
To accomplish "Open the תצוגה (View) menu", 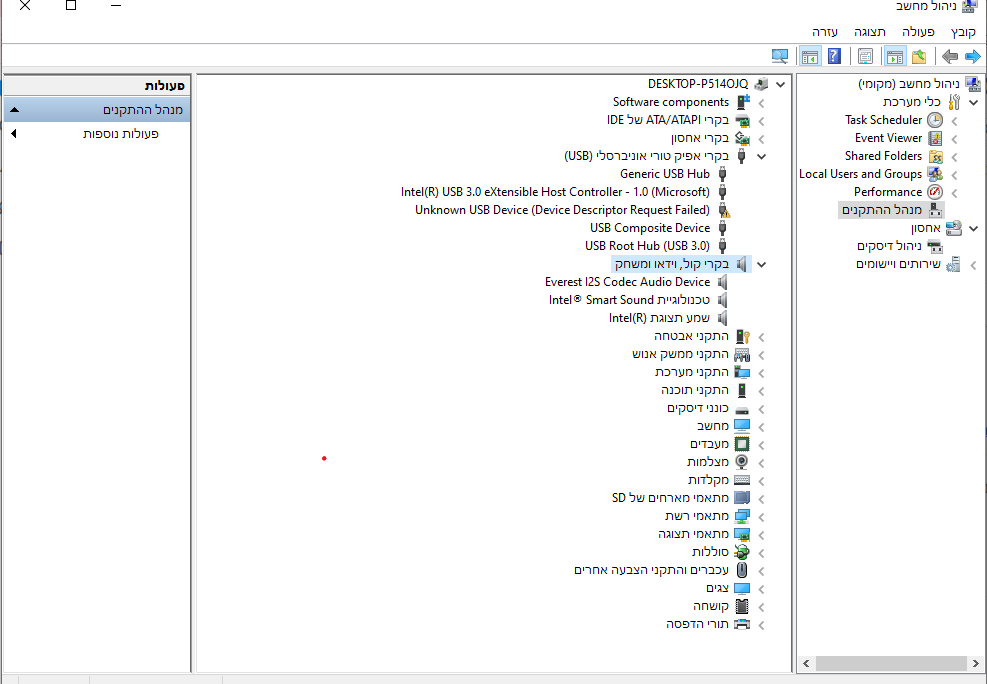I will point(870,32).
